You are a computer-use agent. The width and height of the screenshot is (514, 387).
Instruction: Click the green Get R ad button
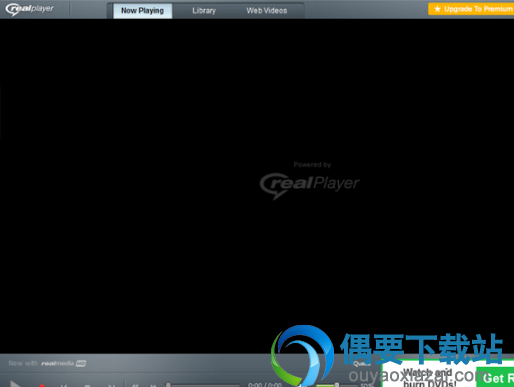coord(496,378)
